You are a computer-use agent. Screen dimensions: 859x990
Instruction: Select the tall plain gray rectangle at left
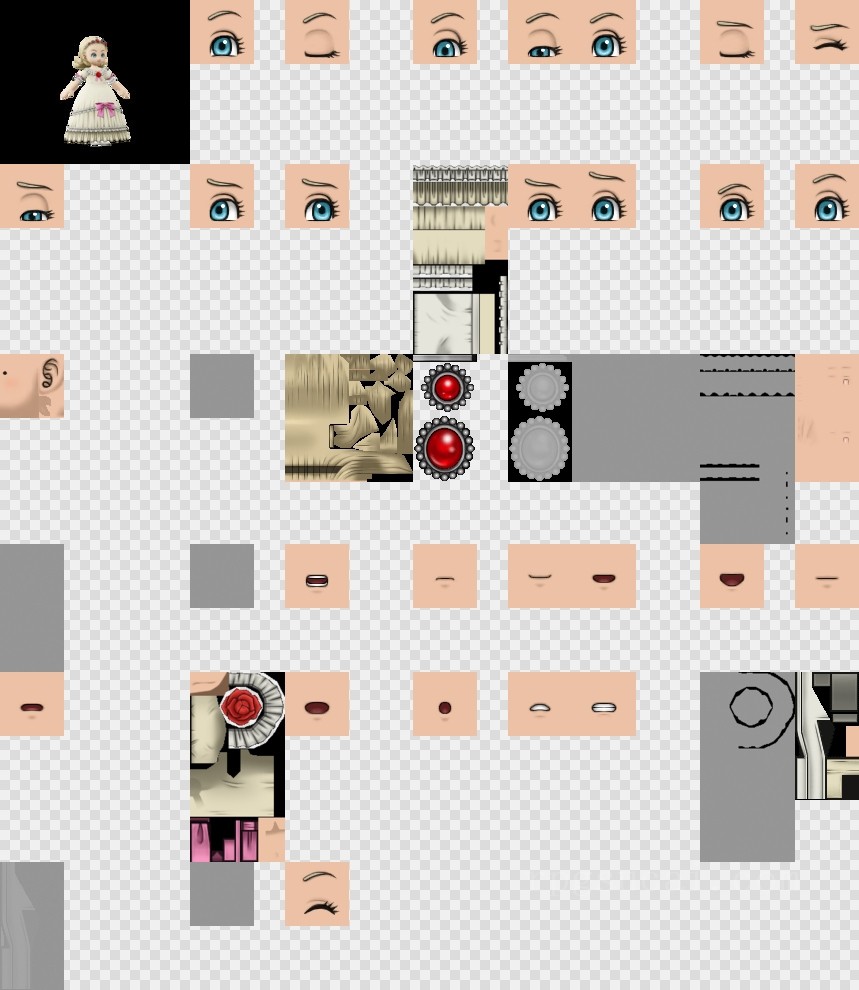tap(32, 607)
